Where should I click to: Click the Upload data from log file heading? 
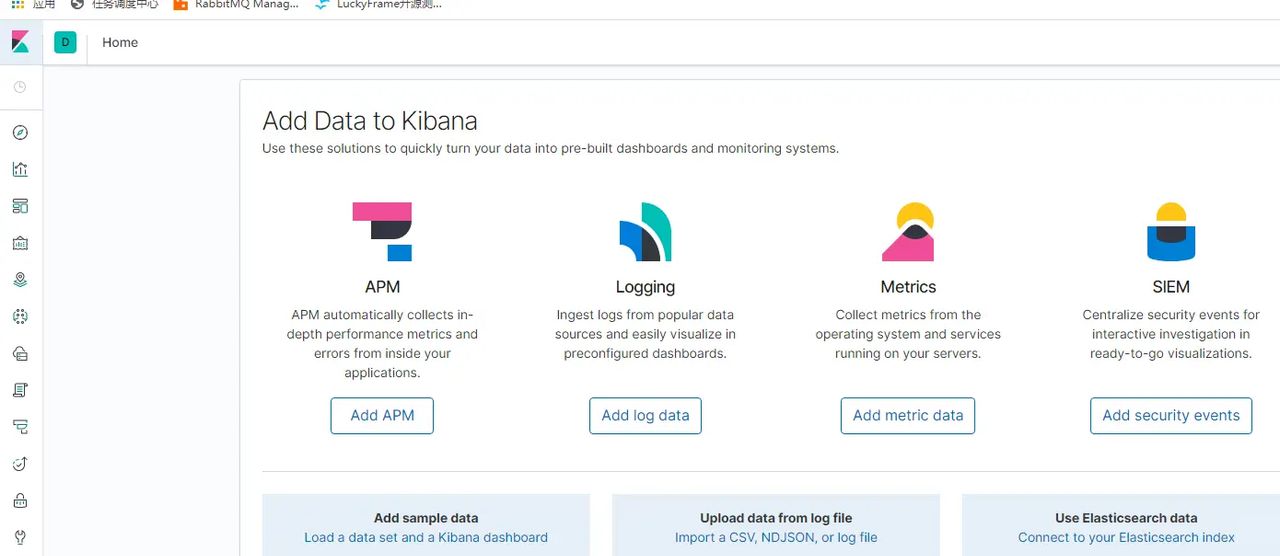click(x=776, y=518)
